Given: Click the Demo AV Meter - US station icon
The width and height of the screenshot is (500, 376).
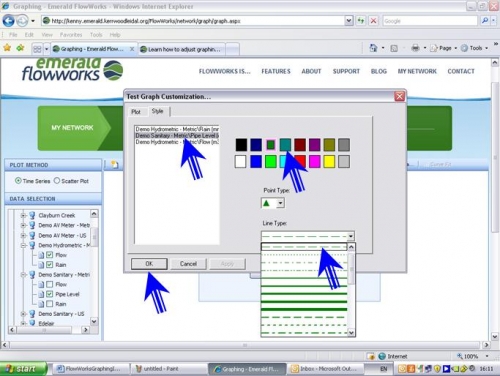Looking at the screenshot, I should tap(32, 235).
